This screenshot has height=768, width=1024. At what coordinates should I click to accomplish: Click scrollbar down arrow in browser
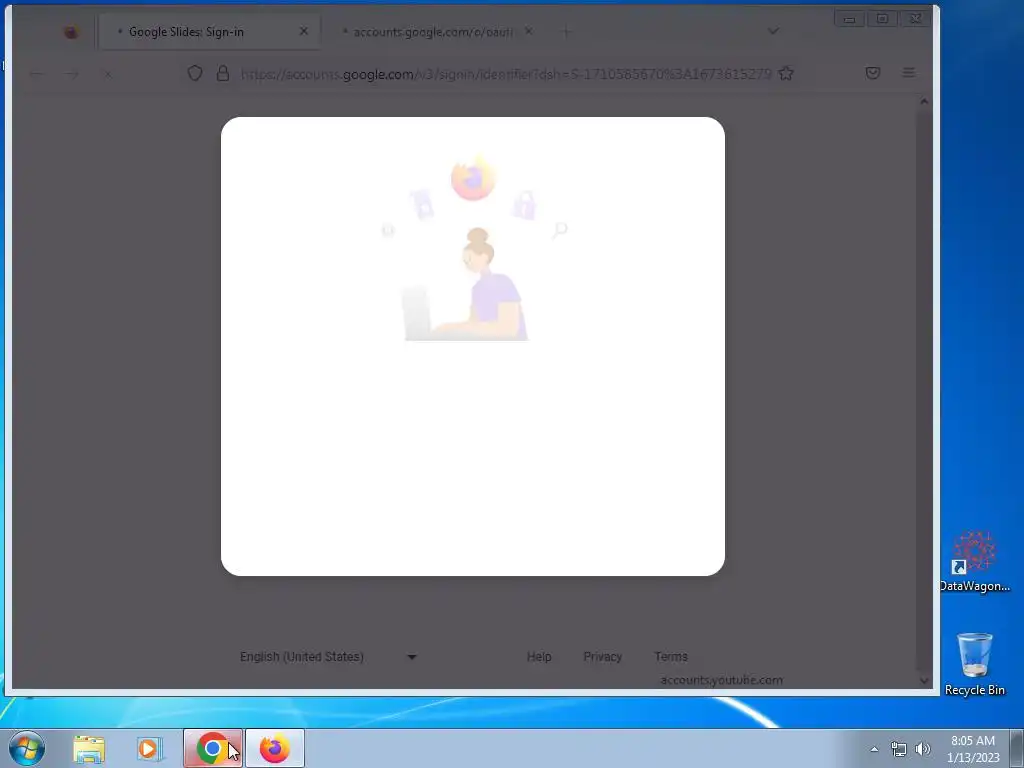click(x=923, y=680)
